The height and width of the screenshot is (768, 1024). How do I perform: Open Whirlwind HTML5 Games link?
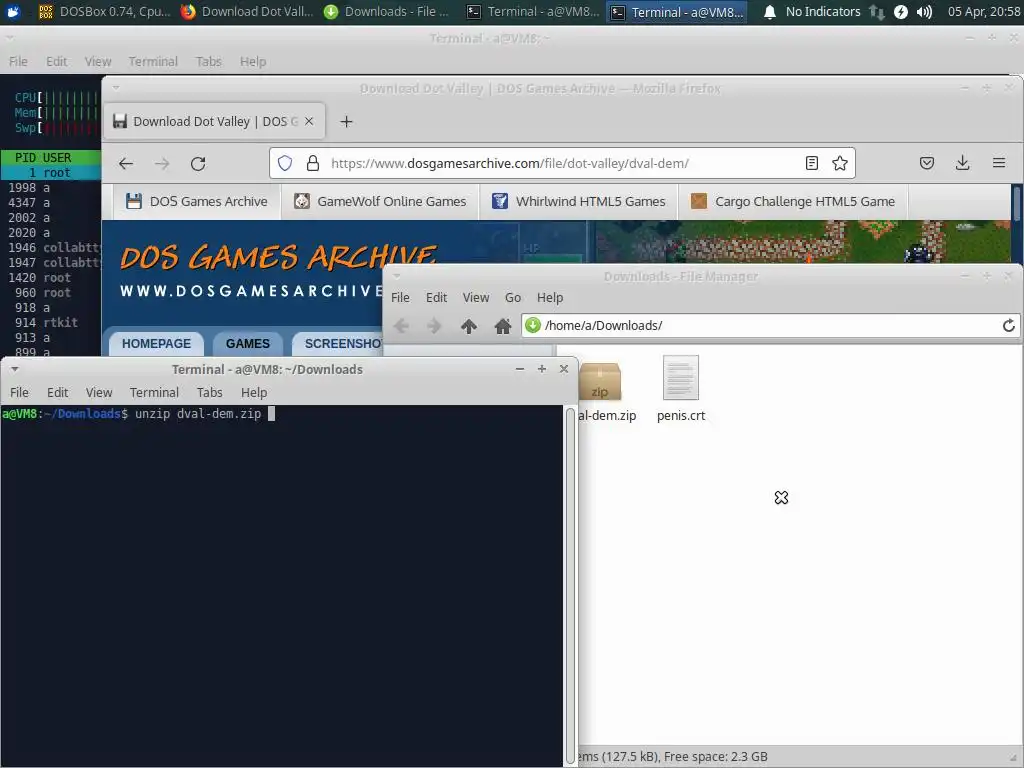coord(579,201)
